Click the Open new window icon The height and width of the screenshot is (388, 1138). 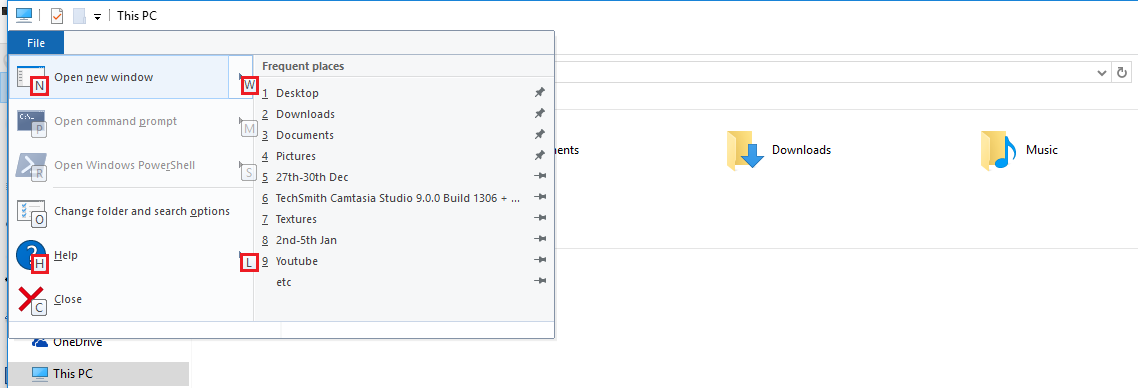coord(30,76)
